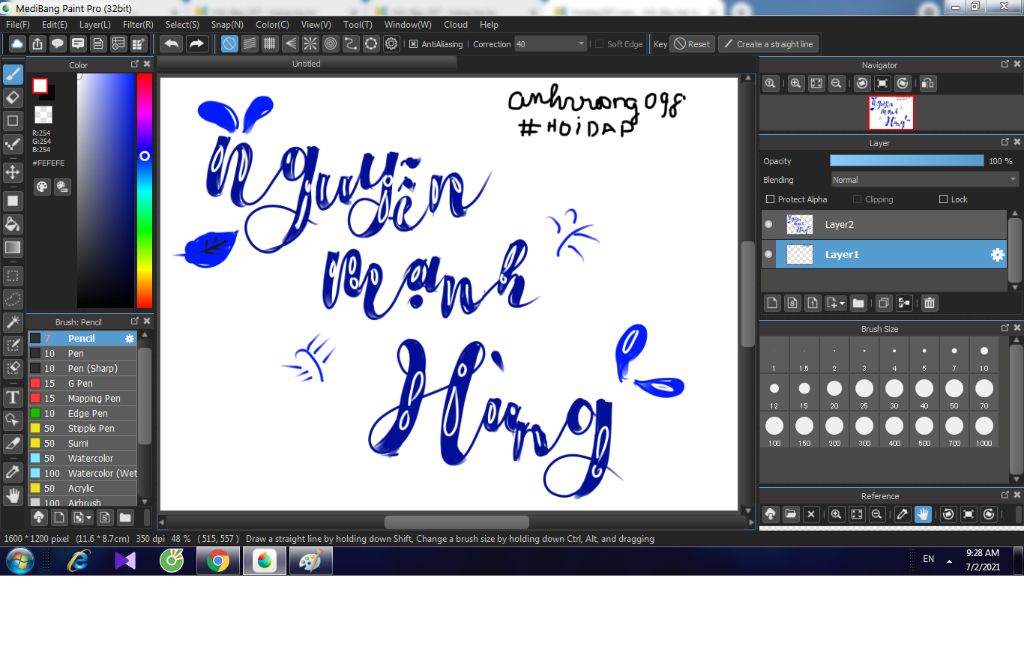Click the vertical hue slider bar
Viewport: 1024px width, 661px height.
[144, 189]
